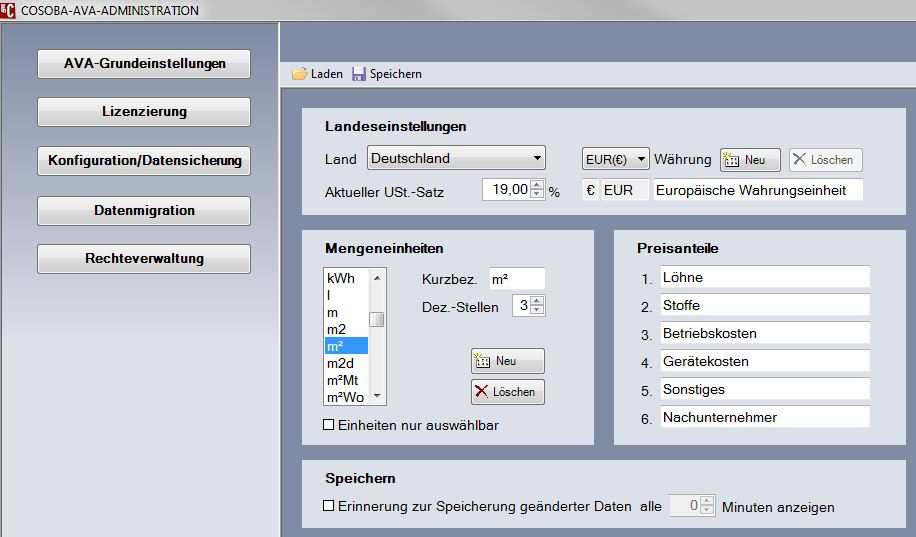Image resolution: width=916 pixels, height=537 pixels.
Task: Decrease Dez.-Stellen value with down arrow
Action: point(537,311)
